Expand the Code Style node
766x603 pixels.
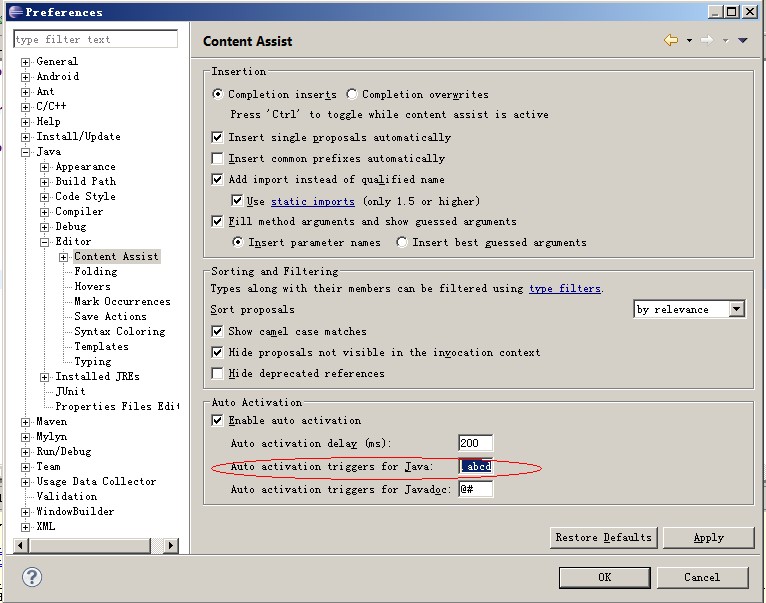(x=44, y=197)
